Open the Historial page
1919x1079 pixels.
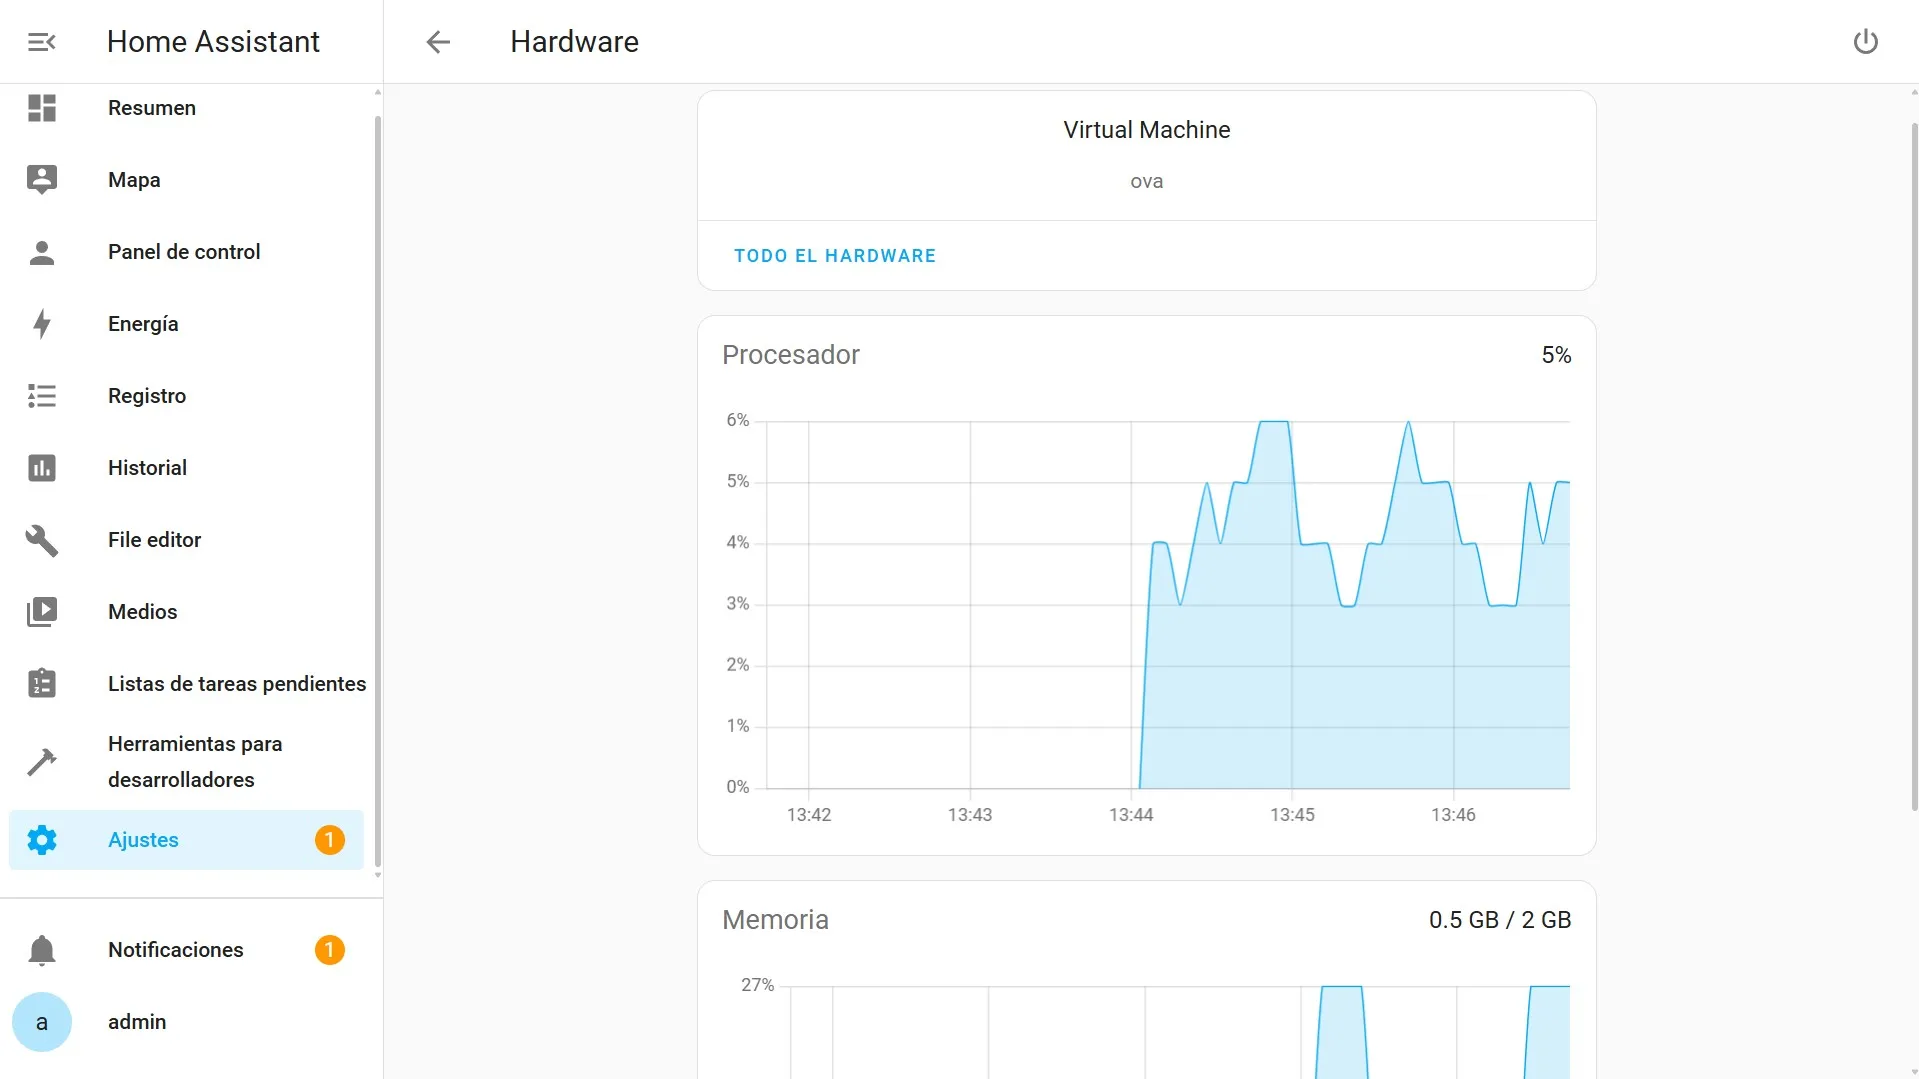pyautogui.click(x=186, y=468)
